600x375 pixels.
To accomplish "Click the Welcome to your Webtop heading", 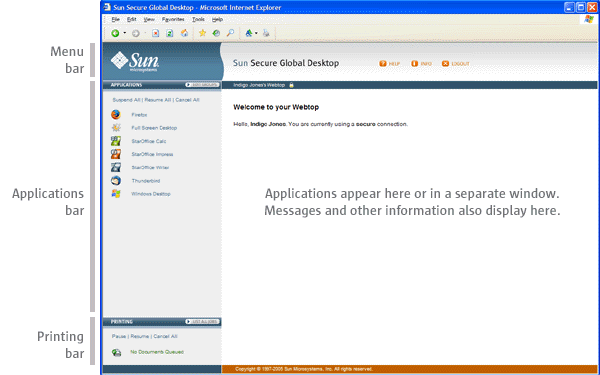I will click(276, 107).
